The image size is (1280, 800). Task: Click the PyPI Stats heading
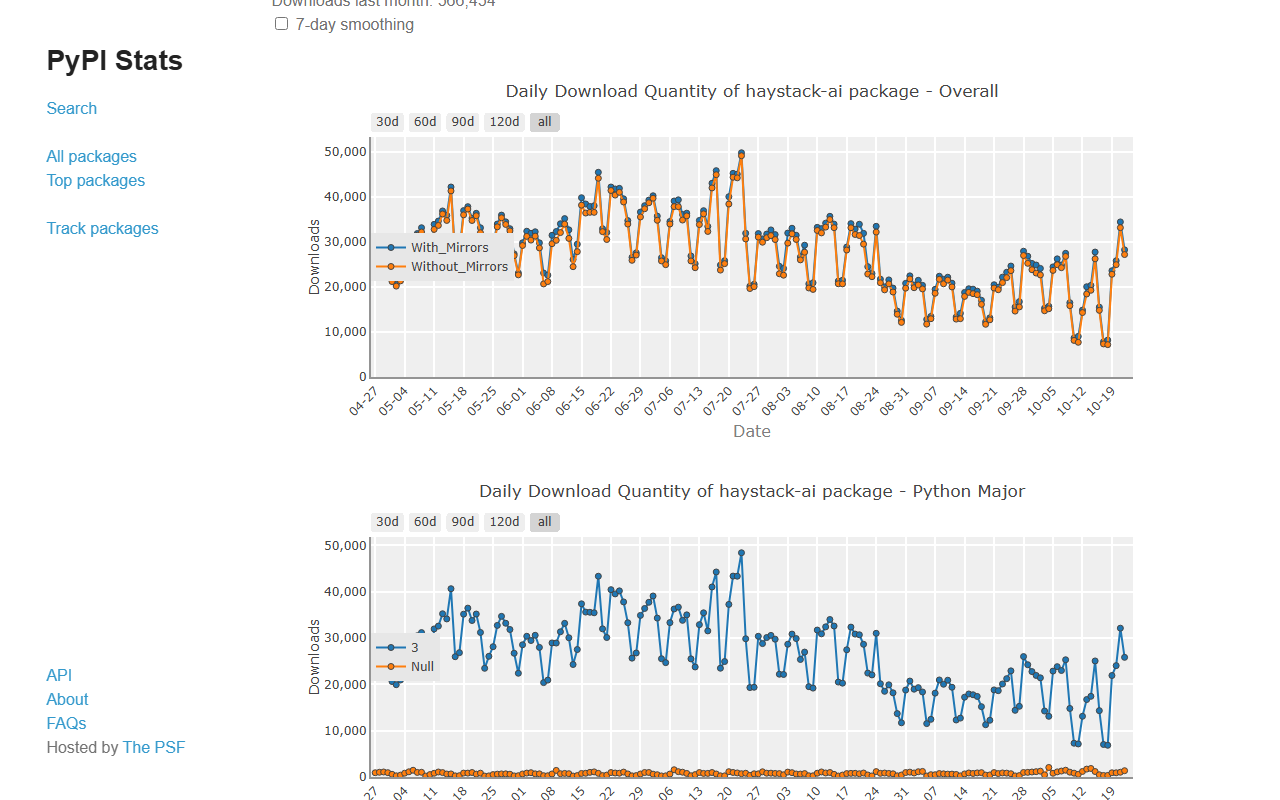[115, 61]
